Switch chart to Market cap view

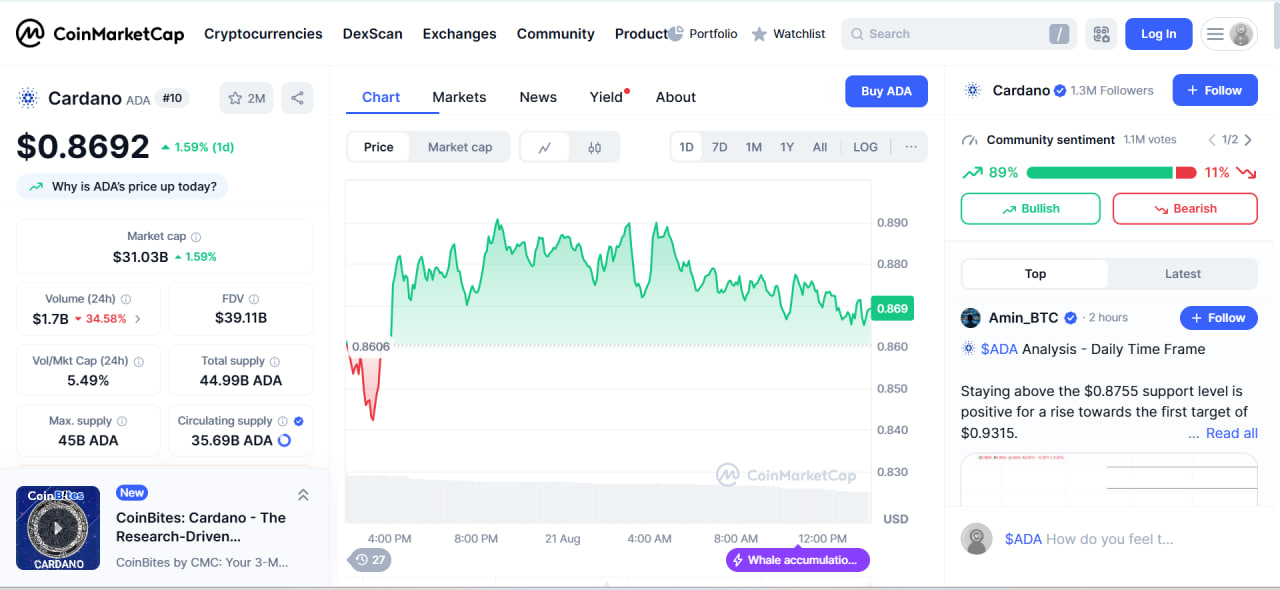click(x=460, y=147)
